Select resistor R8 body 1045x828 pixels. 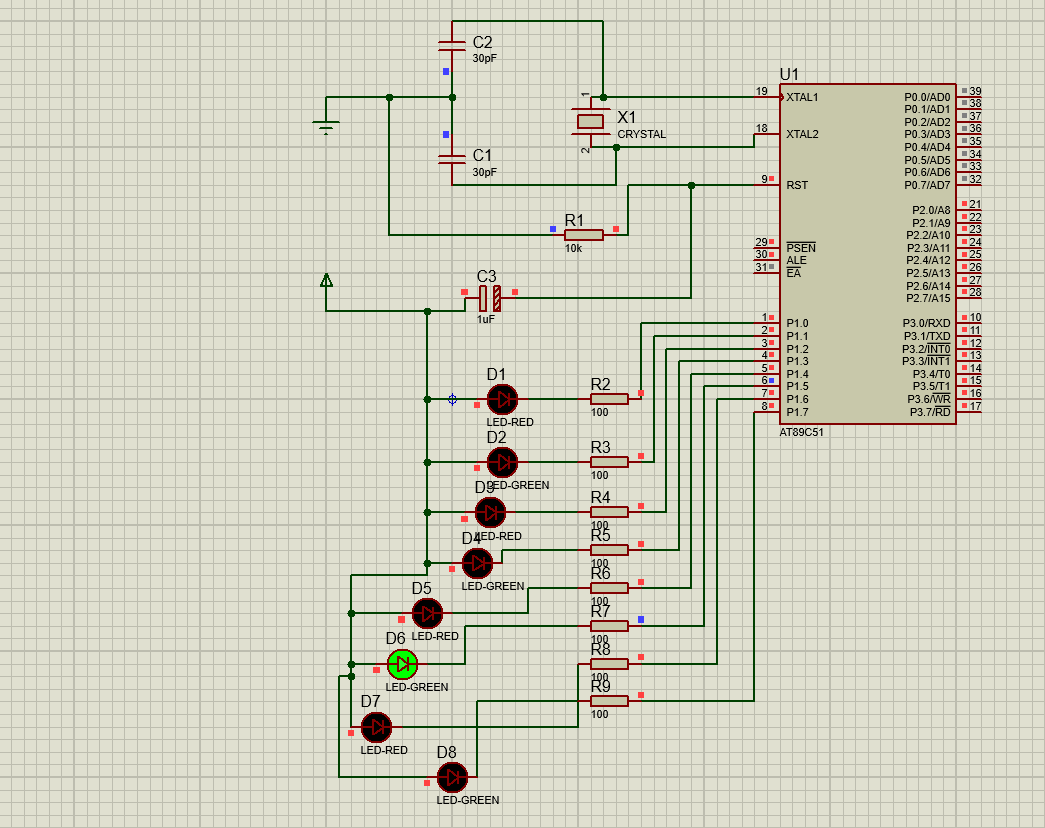point(609,664)
